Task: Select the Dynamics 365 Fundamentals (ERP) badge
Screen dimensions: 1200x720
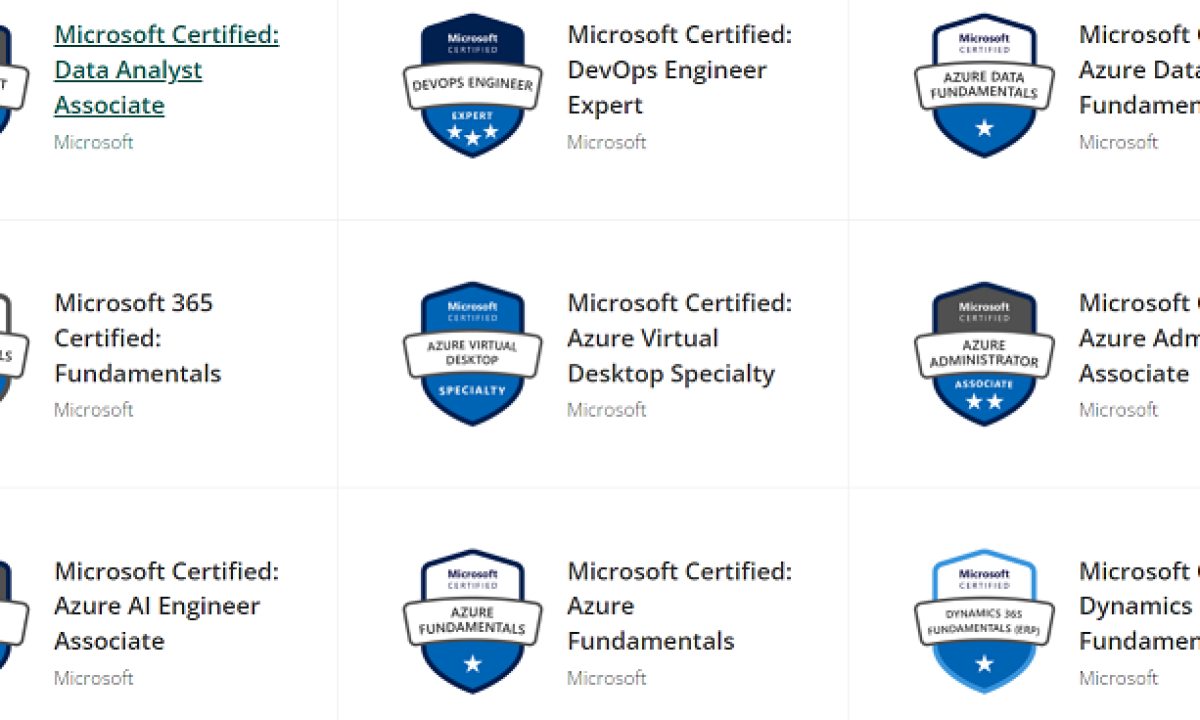Action: [x=984, y=622]
